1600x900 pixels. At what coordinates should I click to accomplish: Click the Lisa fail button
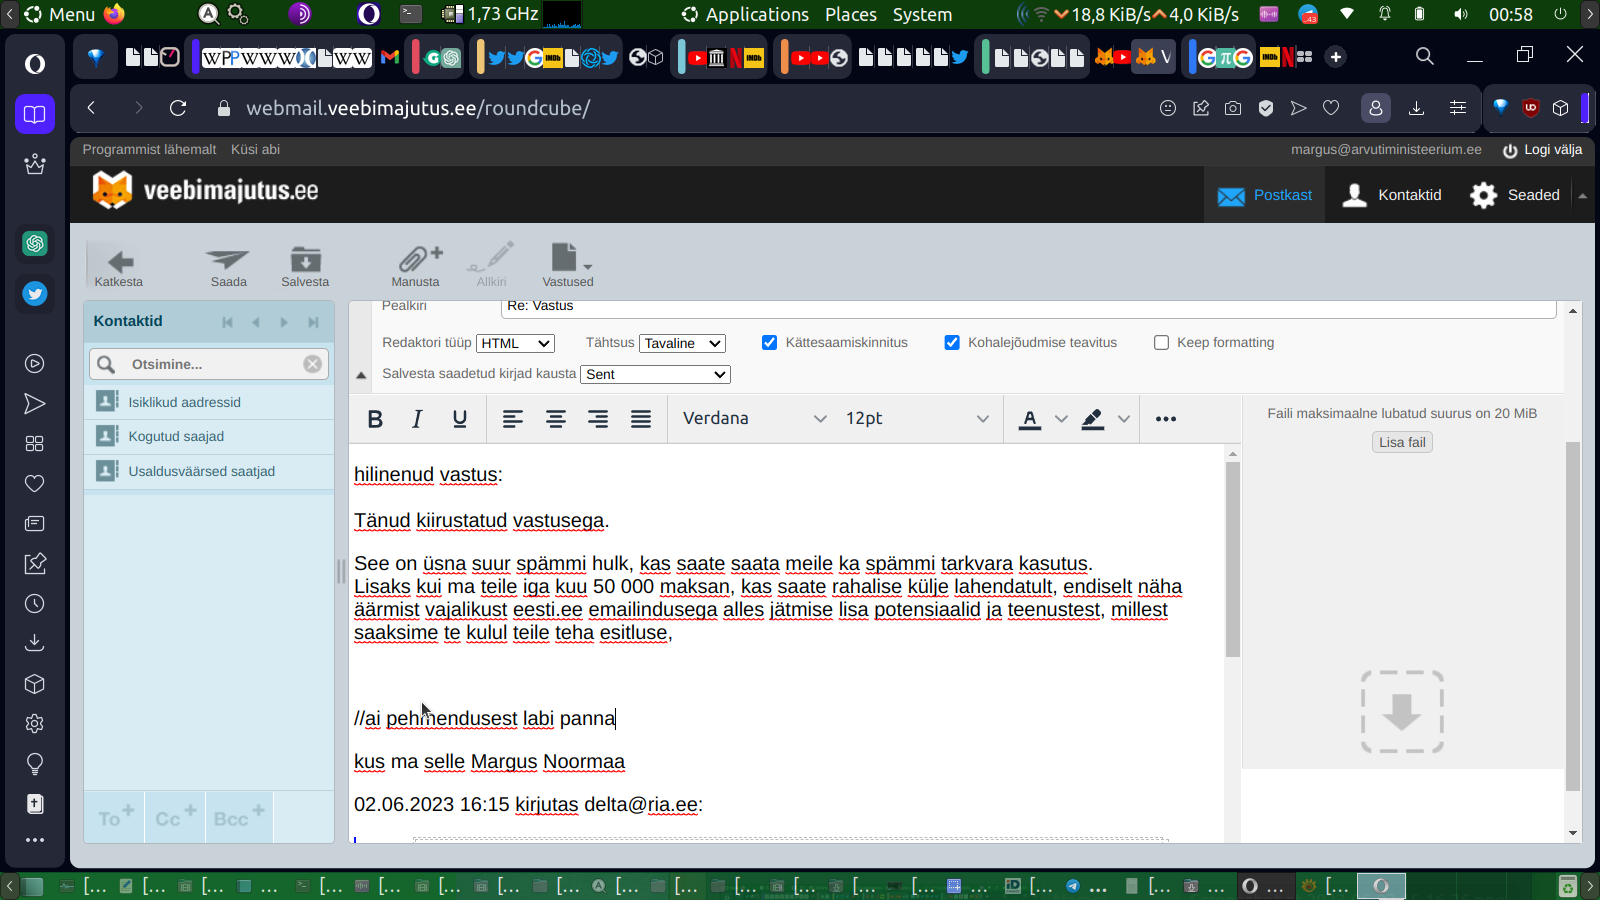point(1402,442)
